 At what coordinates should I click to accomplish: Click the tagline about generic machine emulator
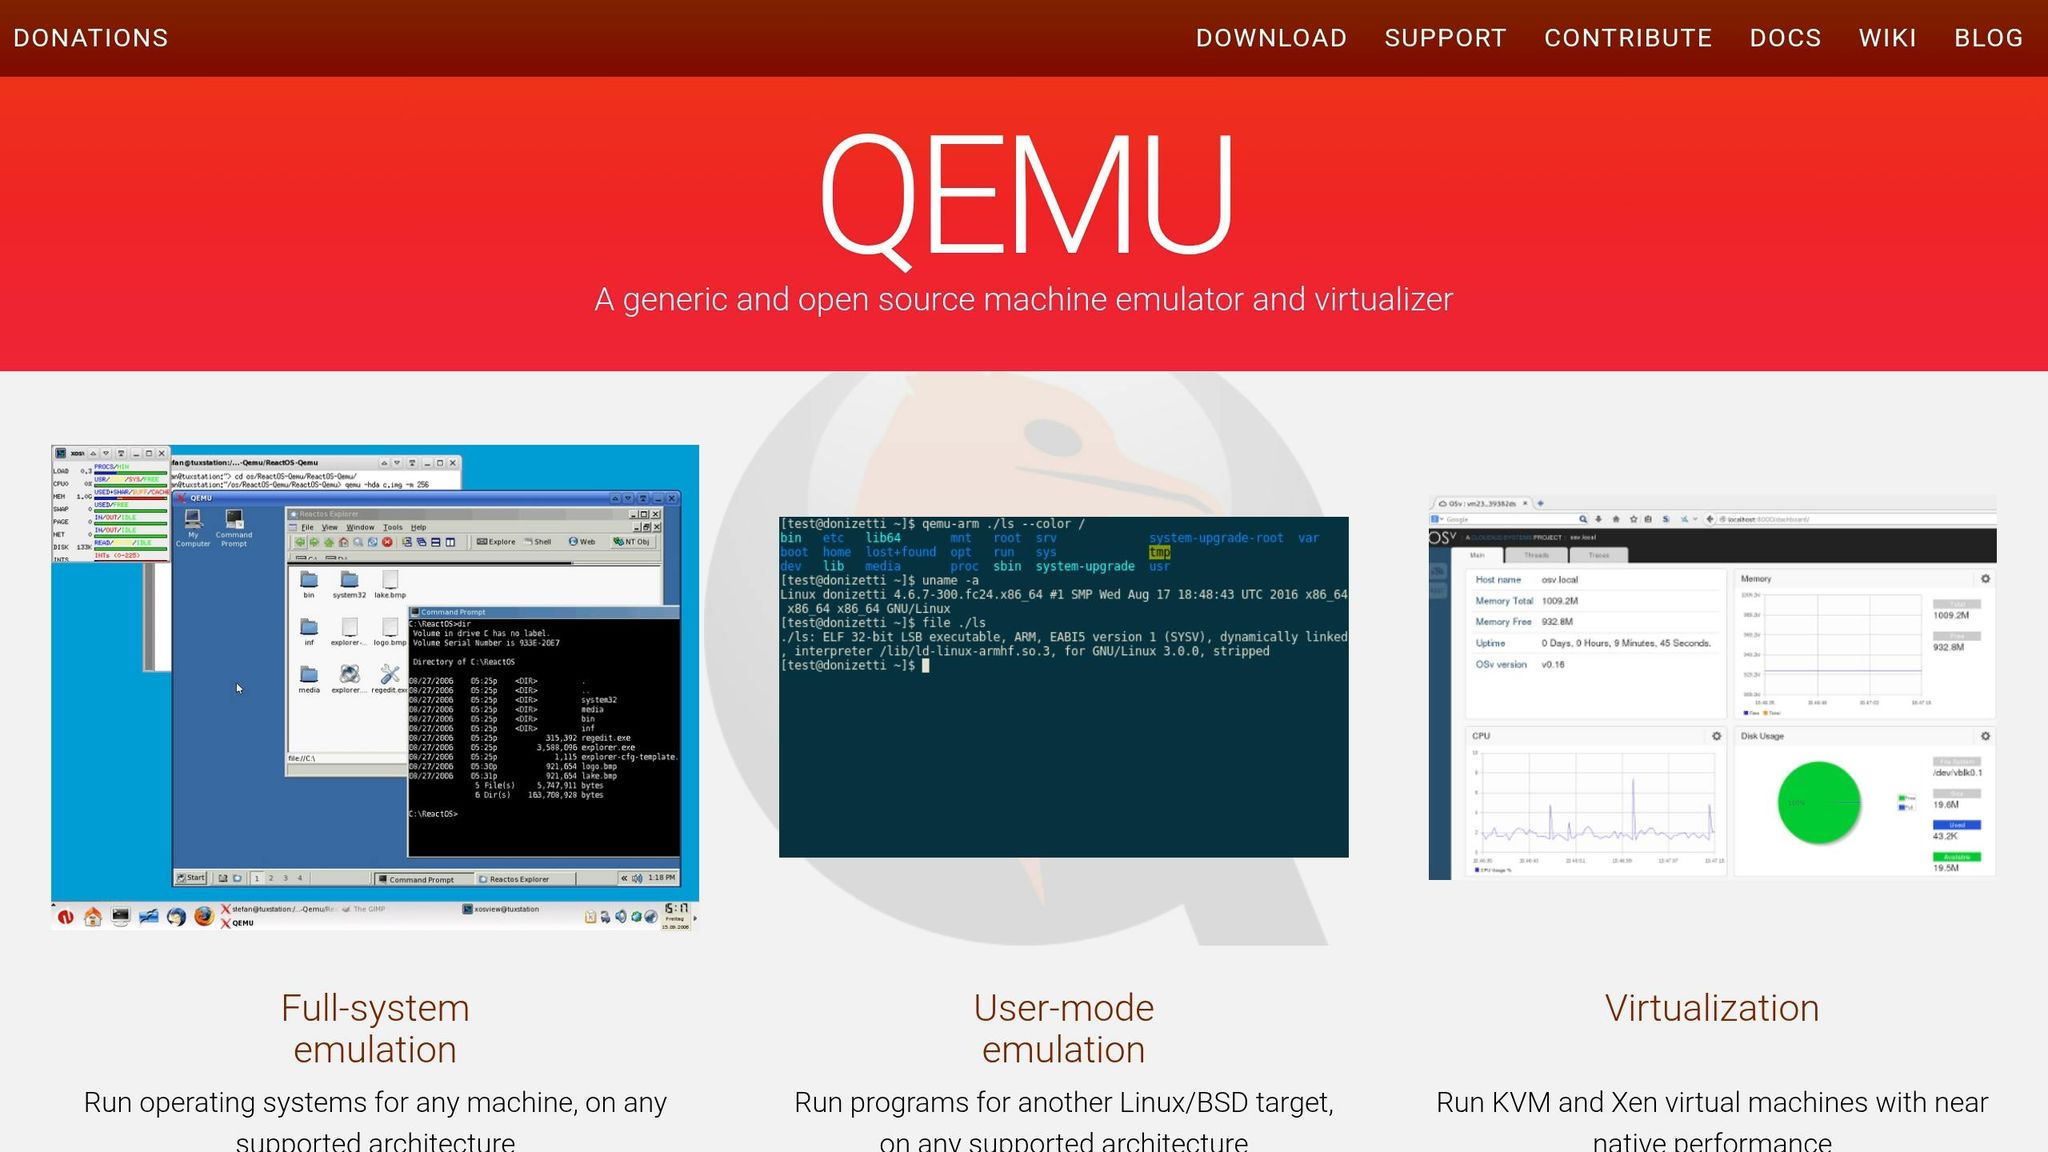(1023, 299)
